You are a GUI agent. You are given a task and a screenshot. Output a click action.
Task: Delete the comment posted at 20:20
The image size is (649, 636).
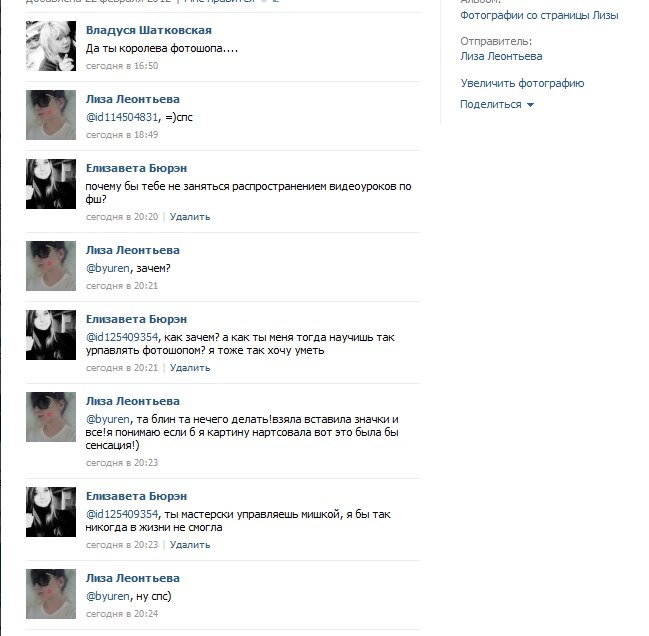point(190,217)
